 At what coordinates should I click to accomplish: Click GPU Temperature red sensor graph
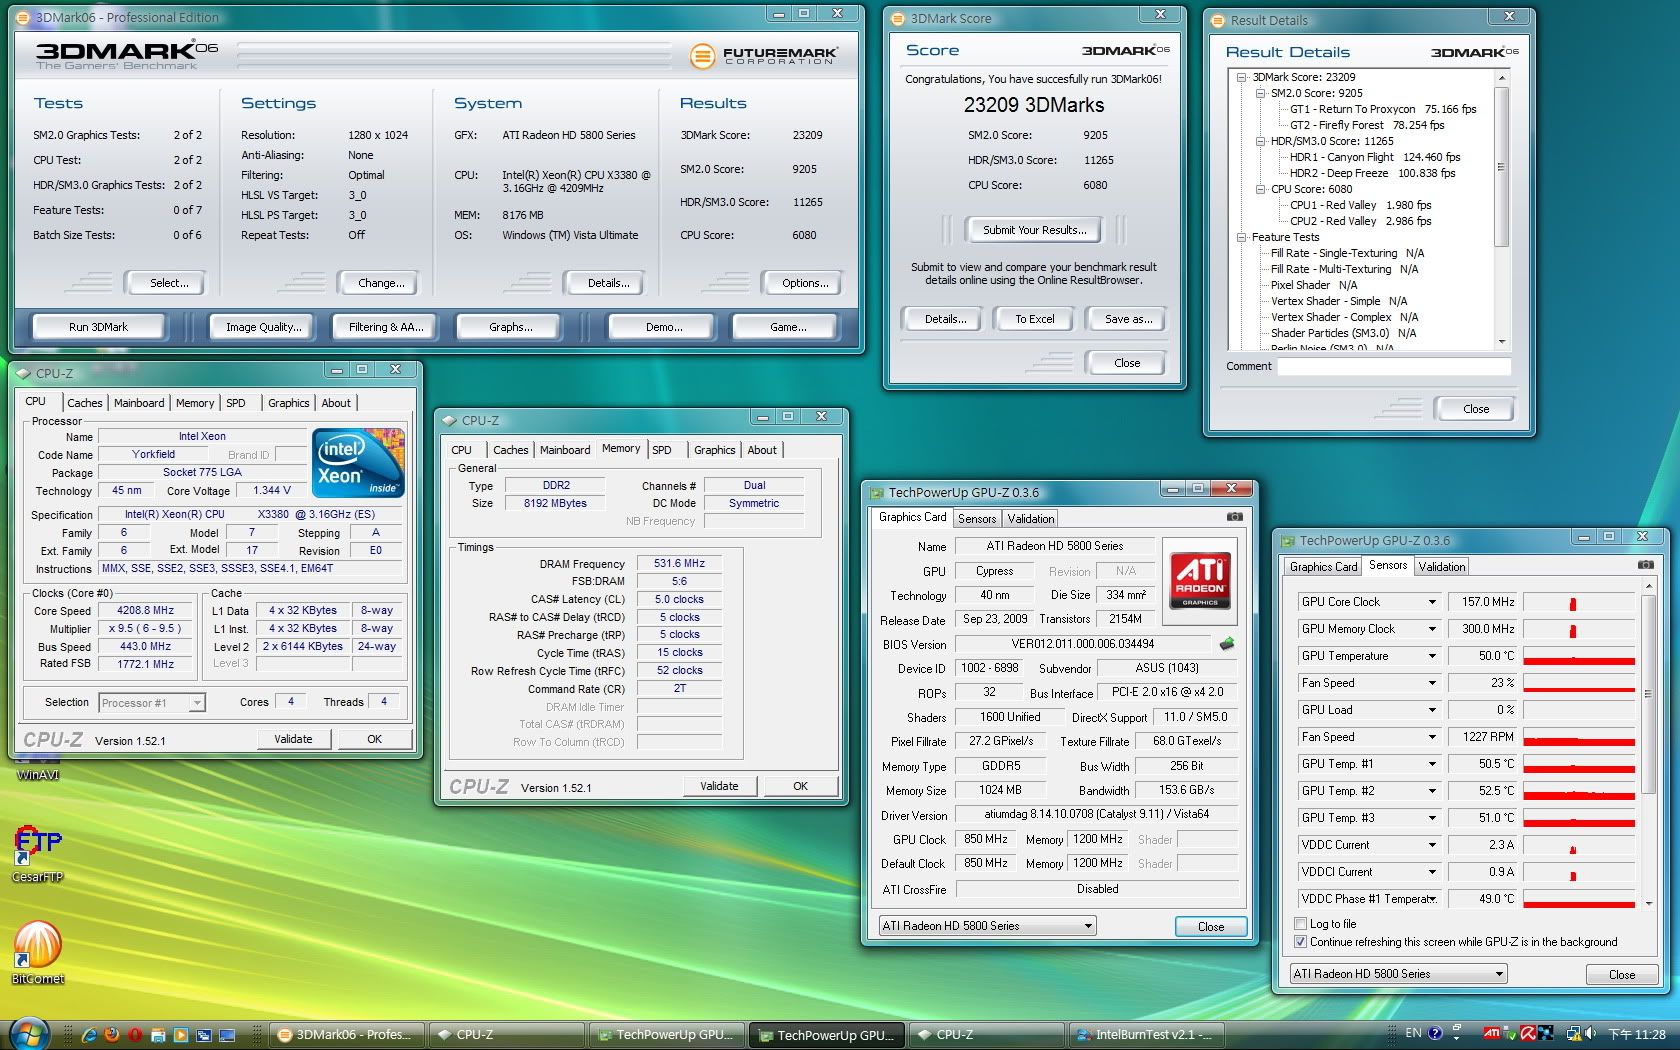coord(1579,656)
